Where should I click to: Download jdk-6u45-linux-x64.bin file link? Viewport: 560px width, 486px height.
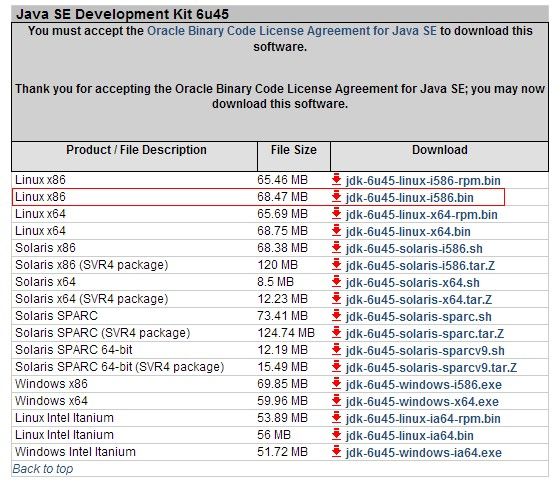point(408,232)
